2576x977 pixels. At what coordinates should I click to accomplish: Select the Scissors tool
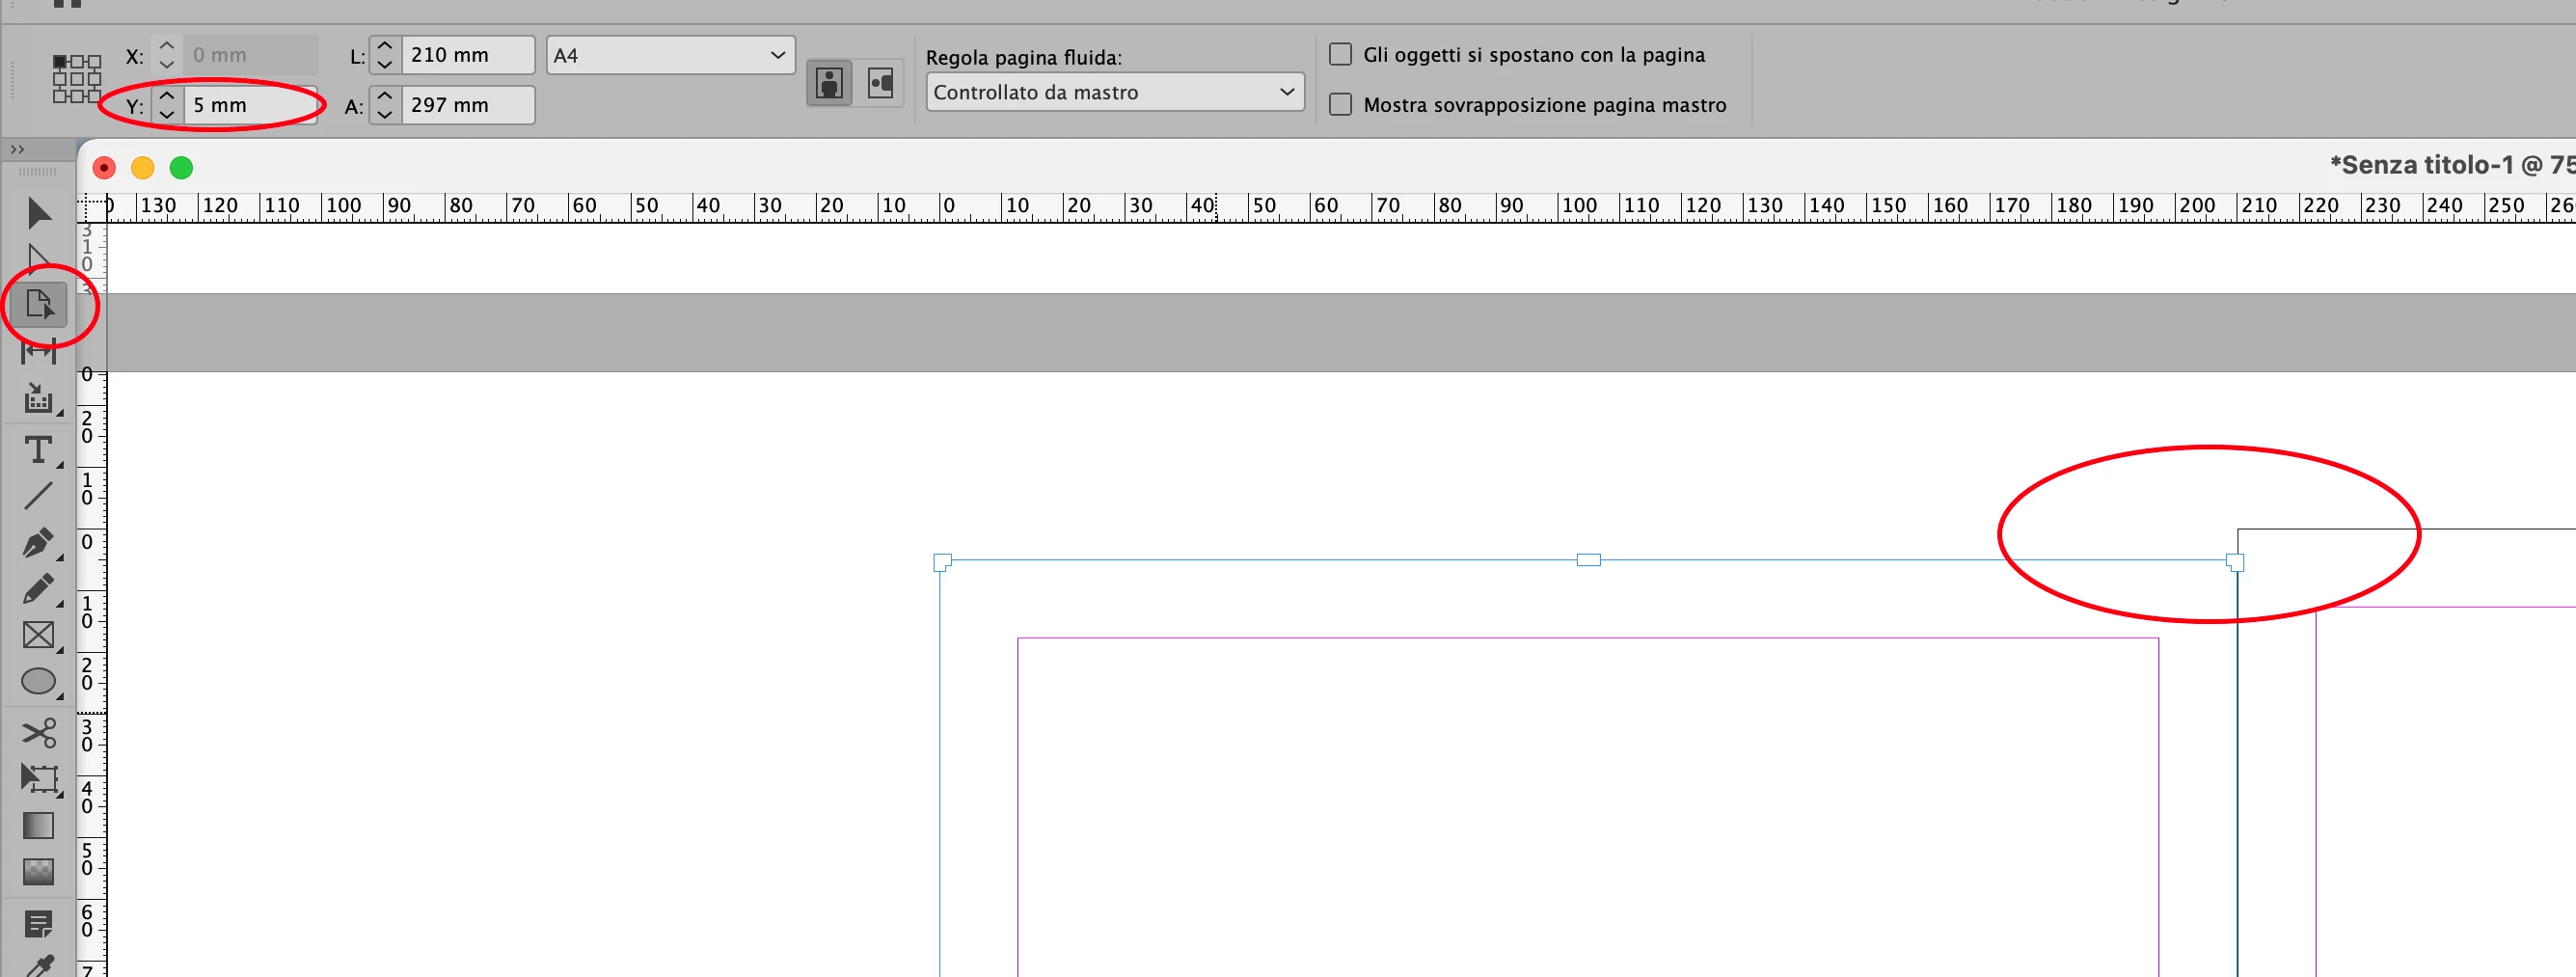pos(38,733)
